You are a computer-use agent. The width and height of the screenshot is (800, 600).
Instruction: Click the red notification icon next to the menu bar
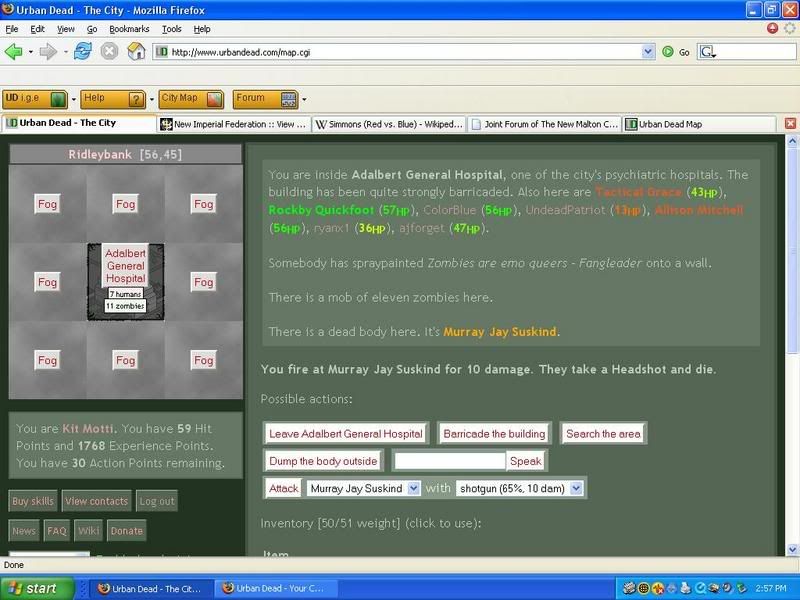772,29
